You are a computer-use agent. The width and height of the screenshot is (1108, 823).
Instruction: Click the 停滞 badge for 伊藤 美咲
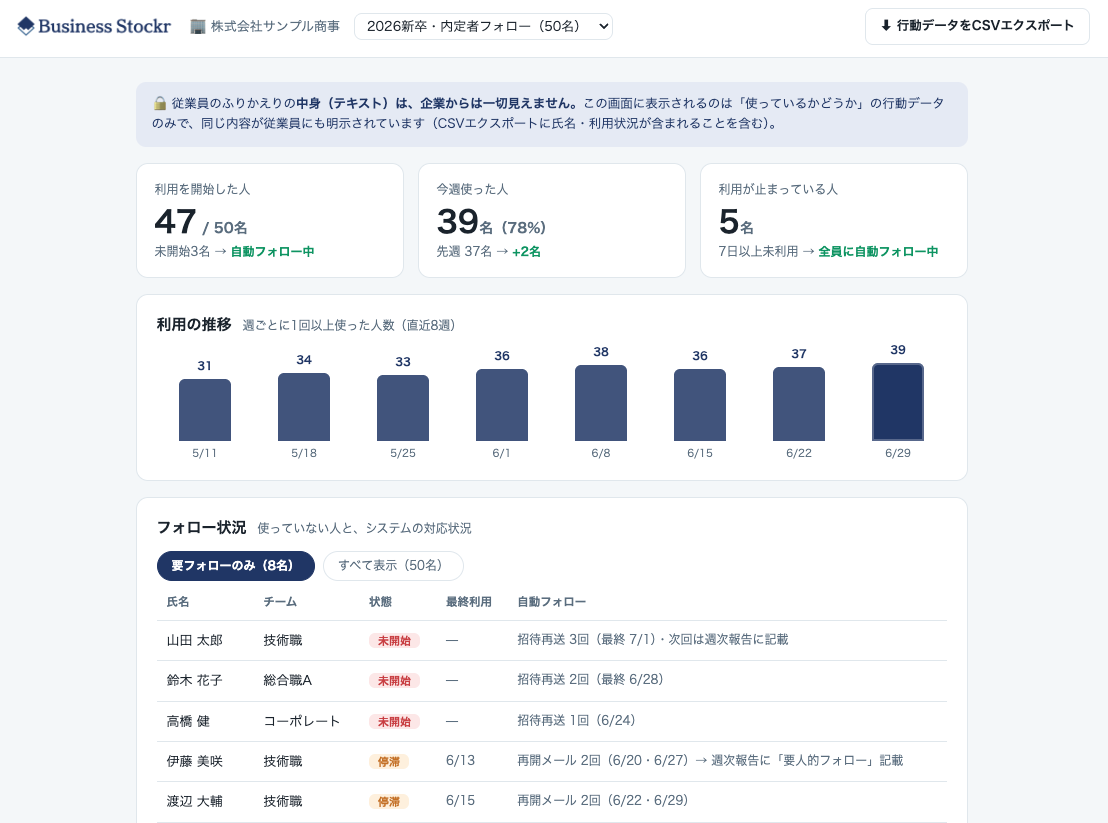389,762
